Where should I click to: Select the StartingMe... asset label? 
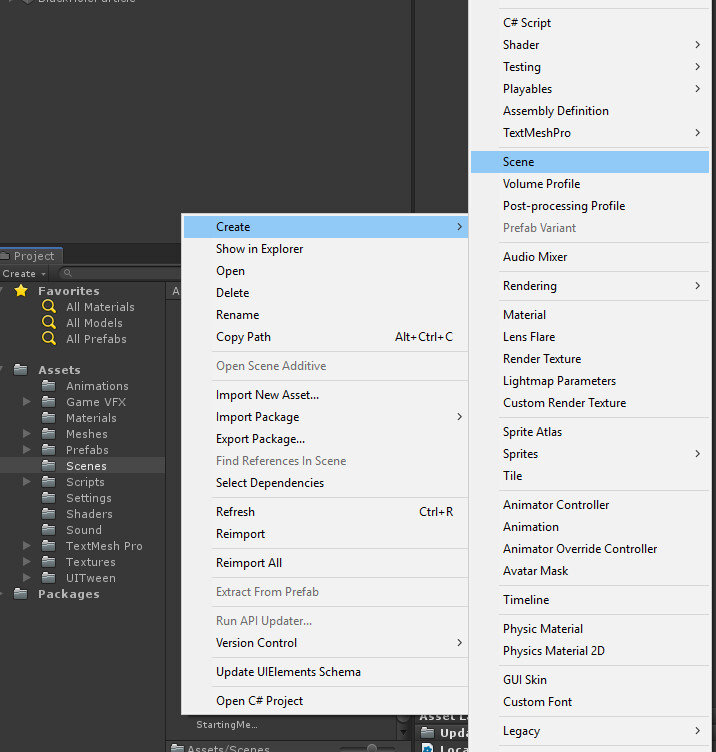(227, 724)
